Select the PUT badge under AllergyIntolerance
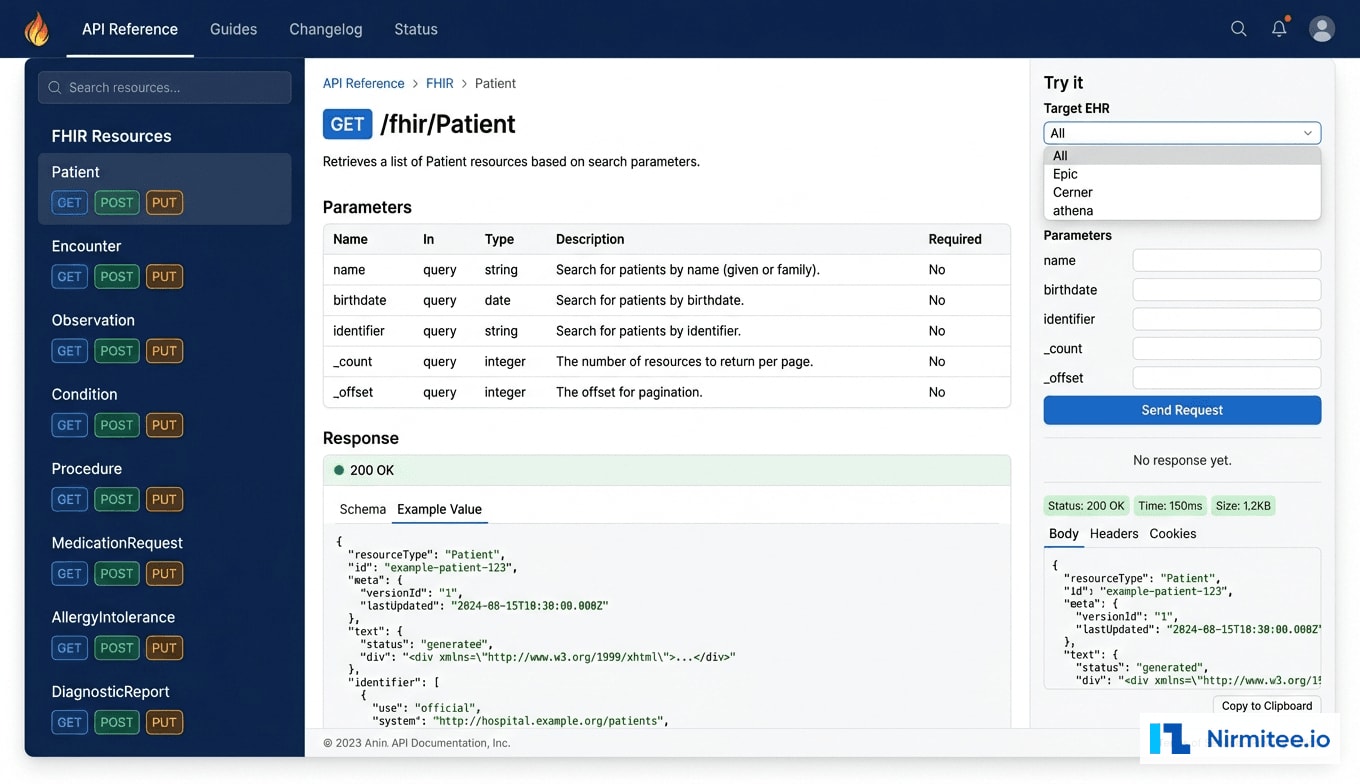Image resolution: width=1360 pixels, height=784 pixels. (166, 647)
